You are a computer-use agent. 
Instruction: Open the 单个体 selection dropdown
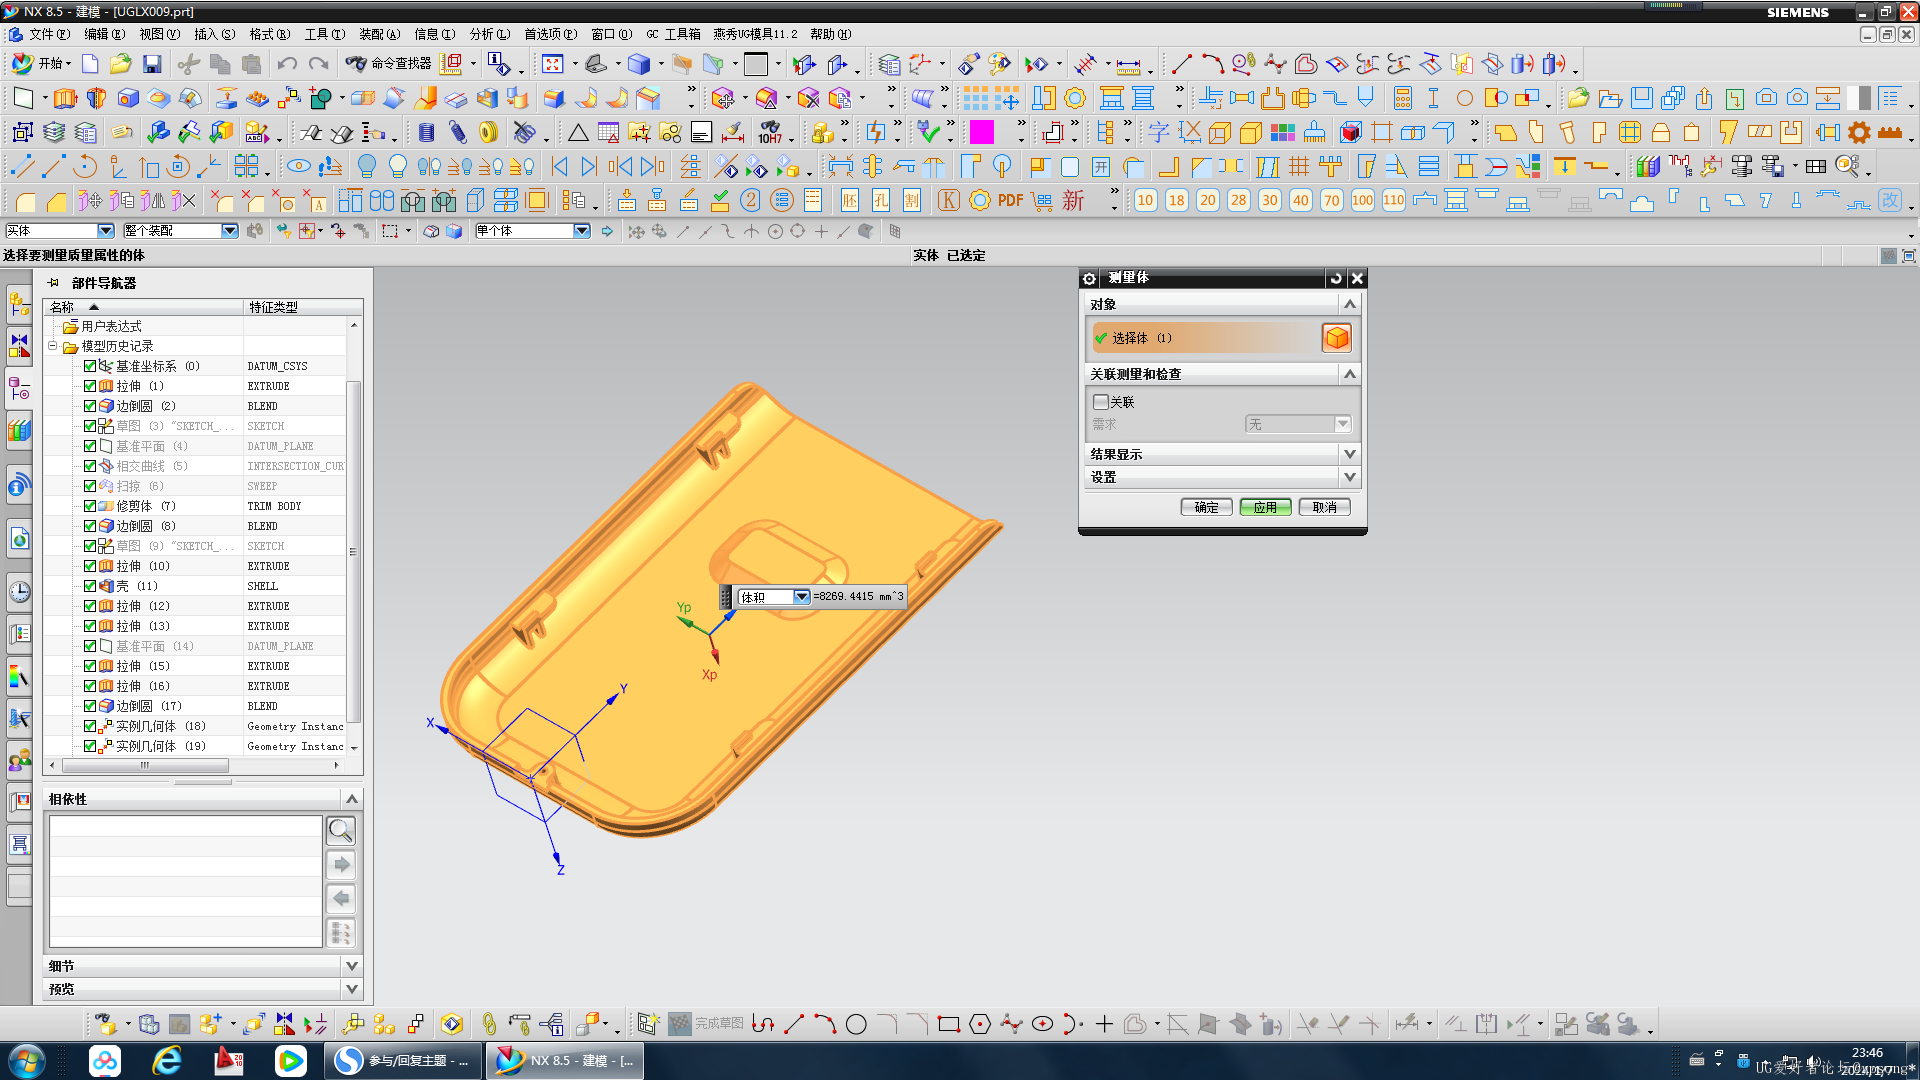click(581, 231)
